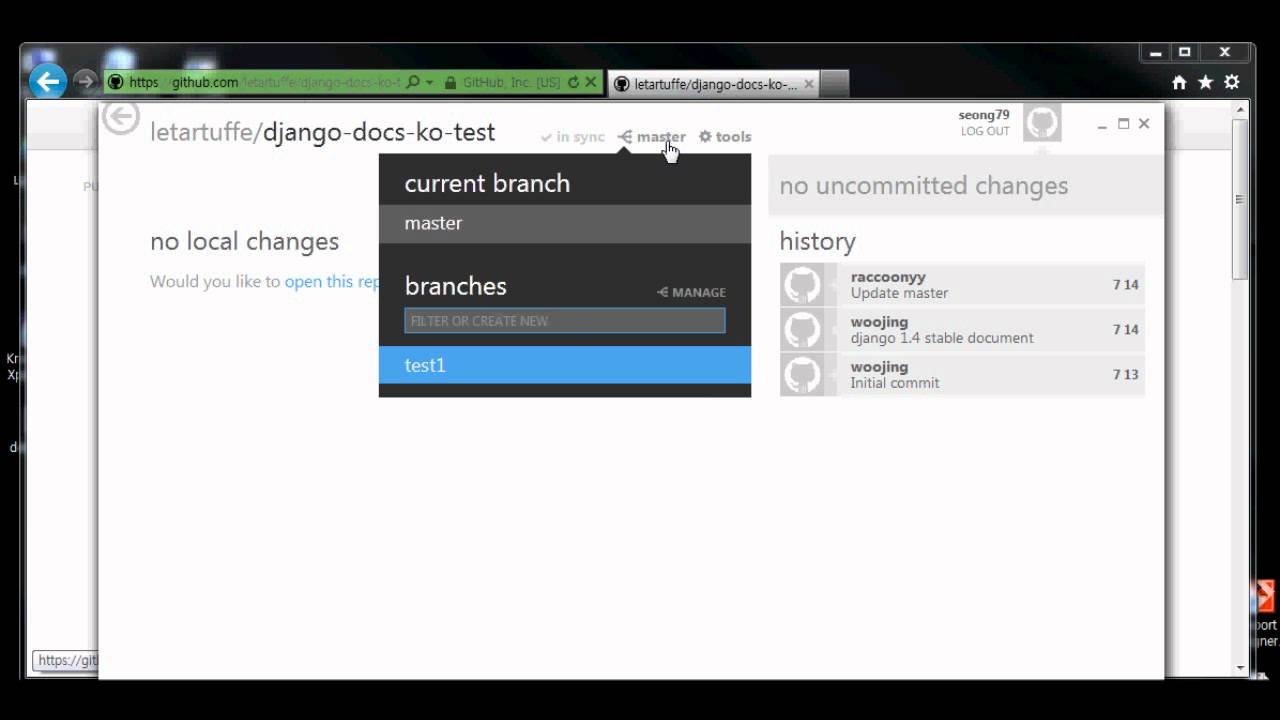Click the browser back button

click(x=47, y=81)
